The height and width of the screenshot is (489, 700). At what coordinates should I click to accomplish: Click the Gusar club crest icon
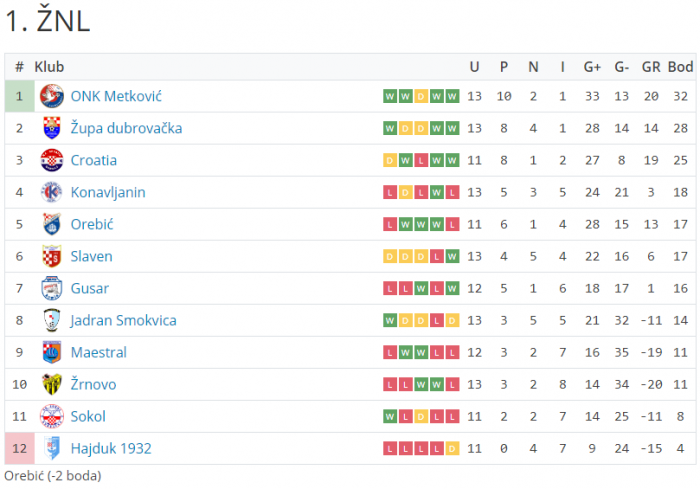51,288
